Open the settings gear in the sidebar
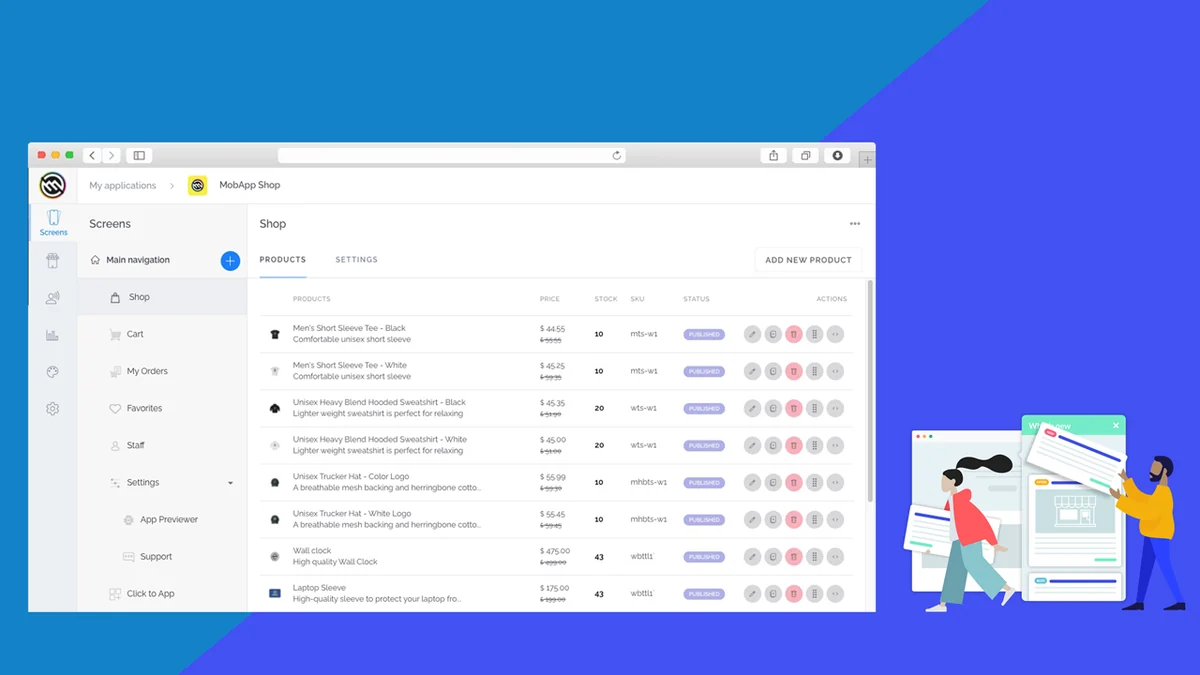 tap(53, 408)
